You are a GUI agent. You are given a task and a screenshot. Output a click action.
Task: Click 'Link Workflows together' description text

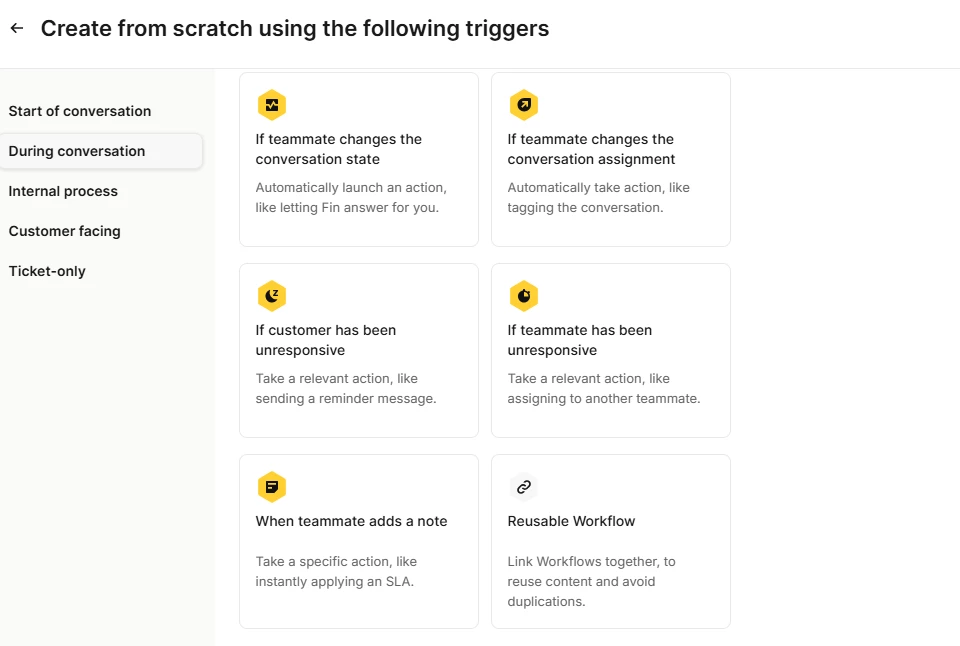pos(585,561)
